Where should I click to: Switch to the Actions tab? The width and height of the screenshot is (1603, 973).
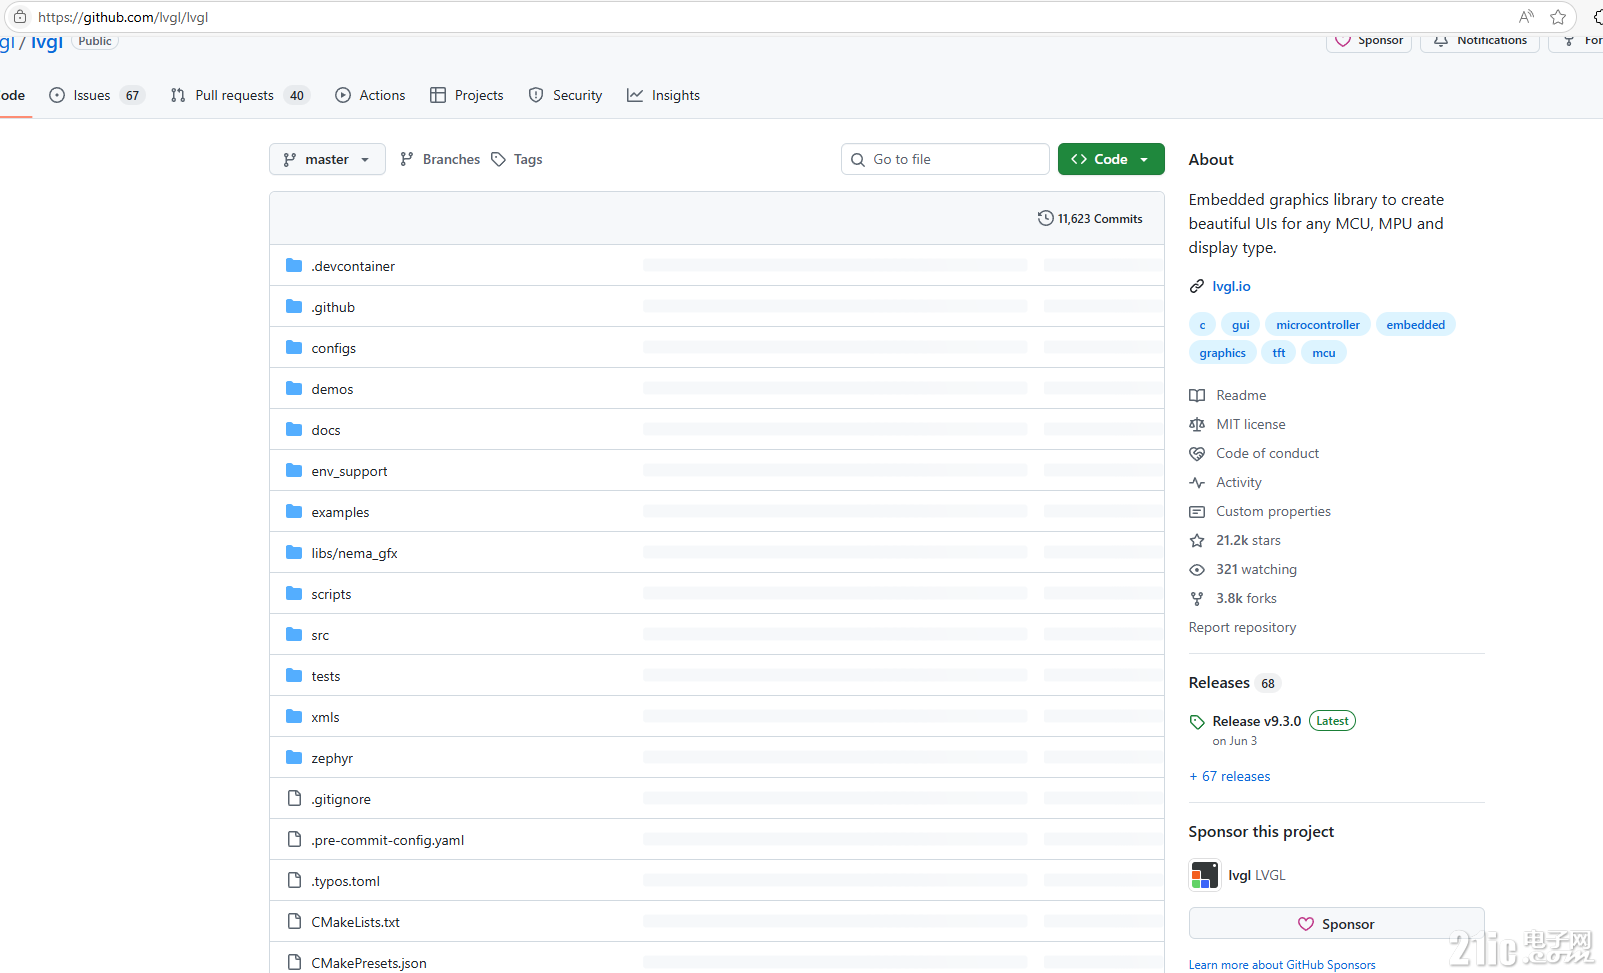[x=370, y=95]
